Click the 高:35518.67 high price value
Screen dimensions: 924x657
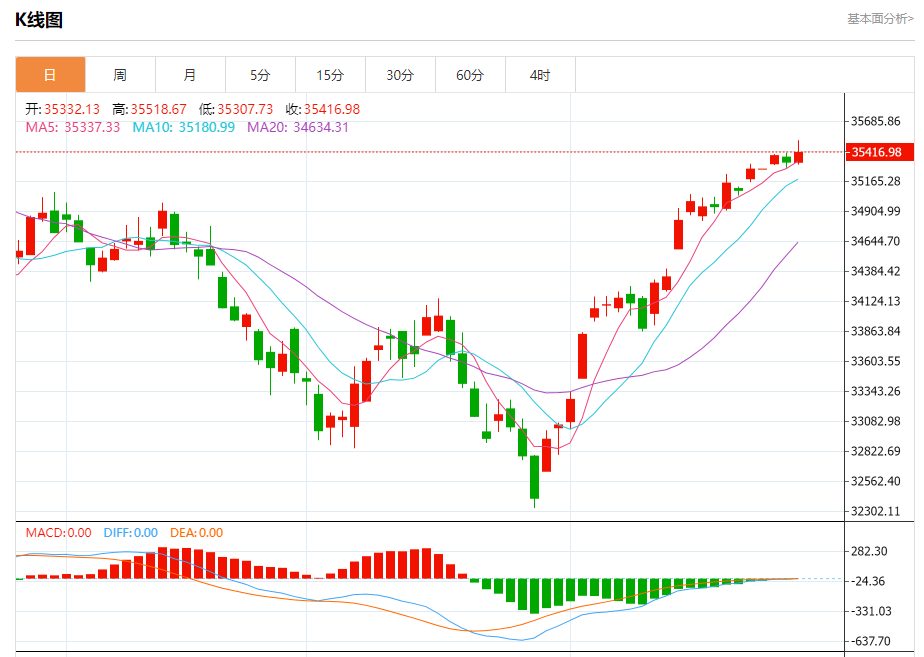coord(149,109)
